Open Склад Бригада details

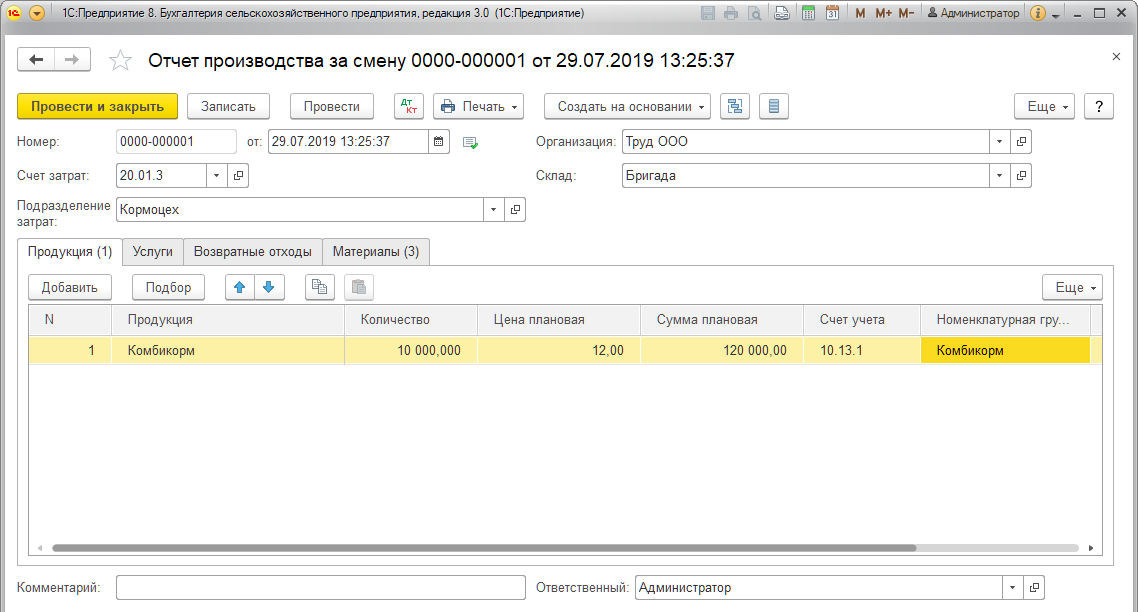pyautogui.click(x=1021, y=176)
